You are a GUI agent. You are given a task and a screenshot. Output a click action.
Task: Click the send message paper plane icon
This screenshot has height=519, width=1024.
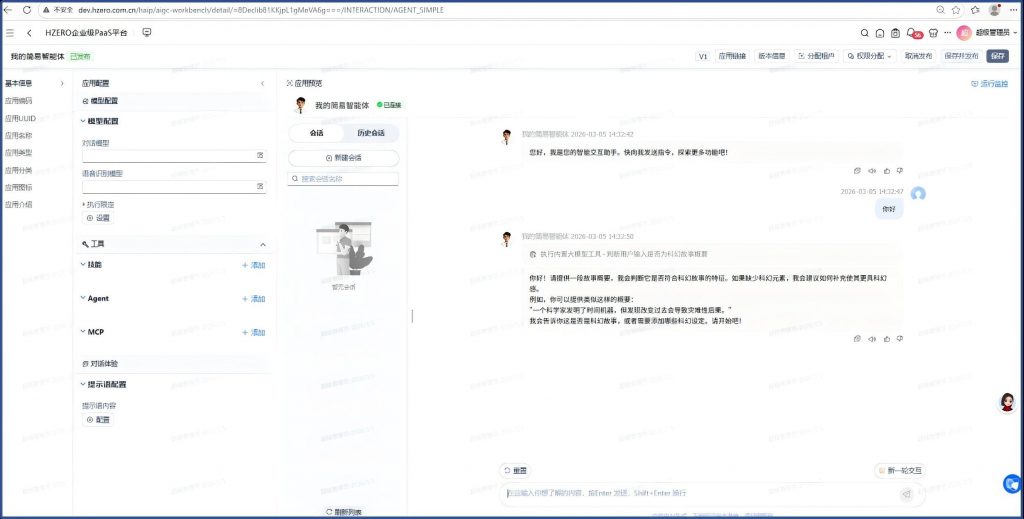906,494
